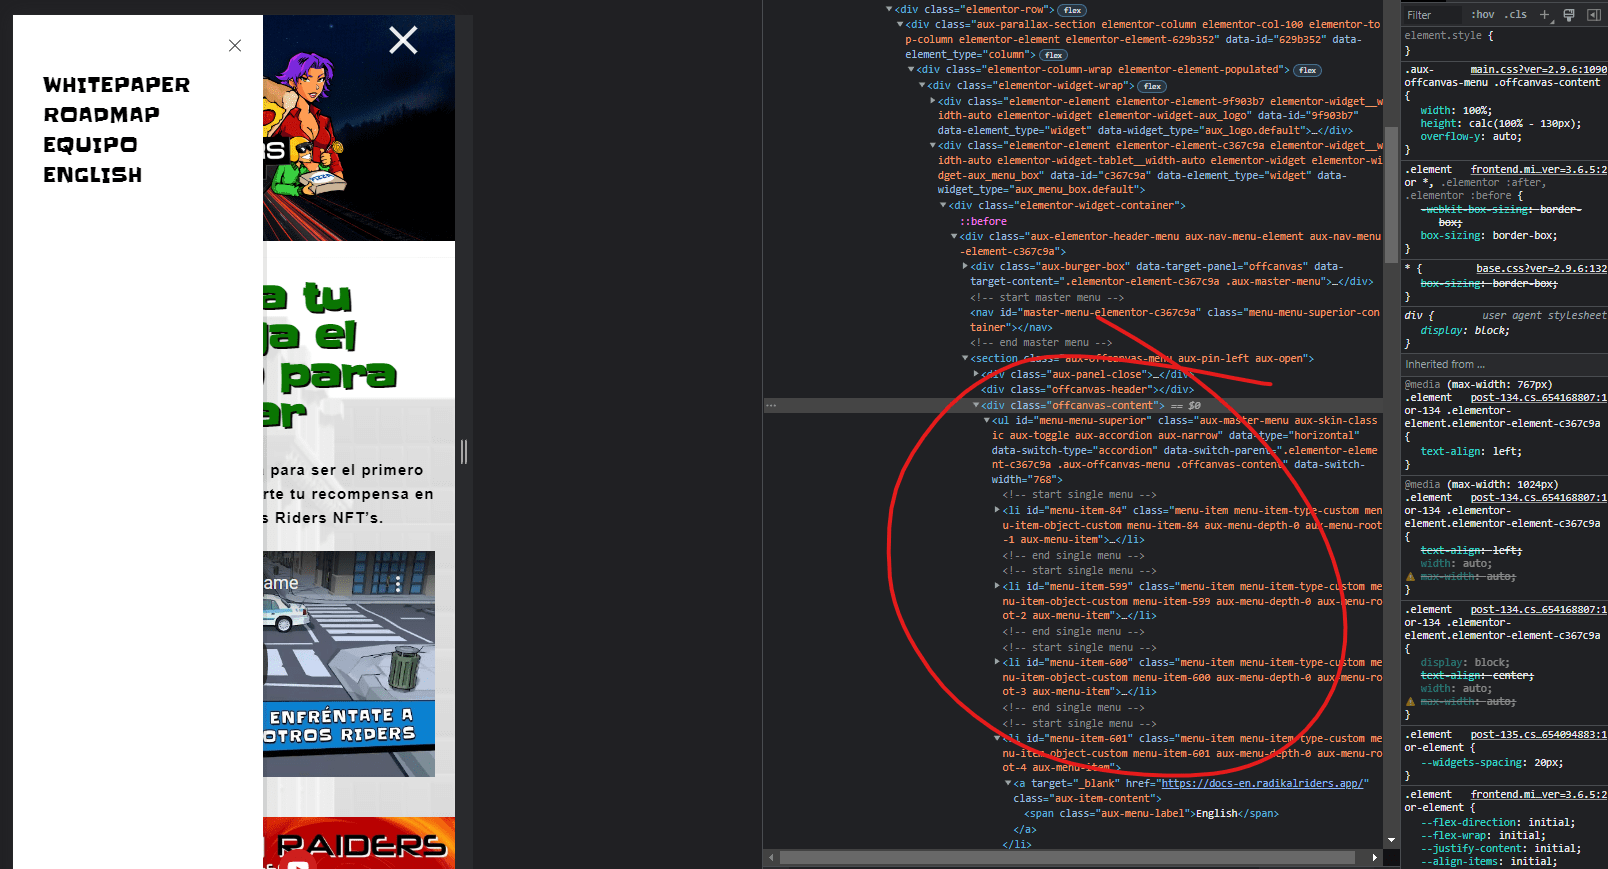Screen dimensions: 1608x869
Task: Click the game video thumbnail on the page
Action: [x=349, y=664]
